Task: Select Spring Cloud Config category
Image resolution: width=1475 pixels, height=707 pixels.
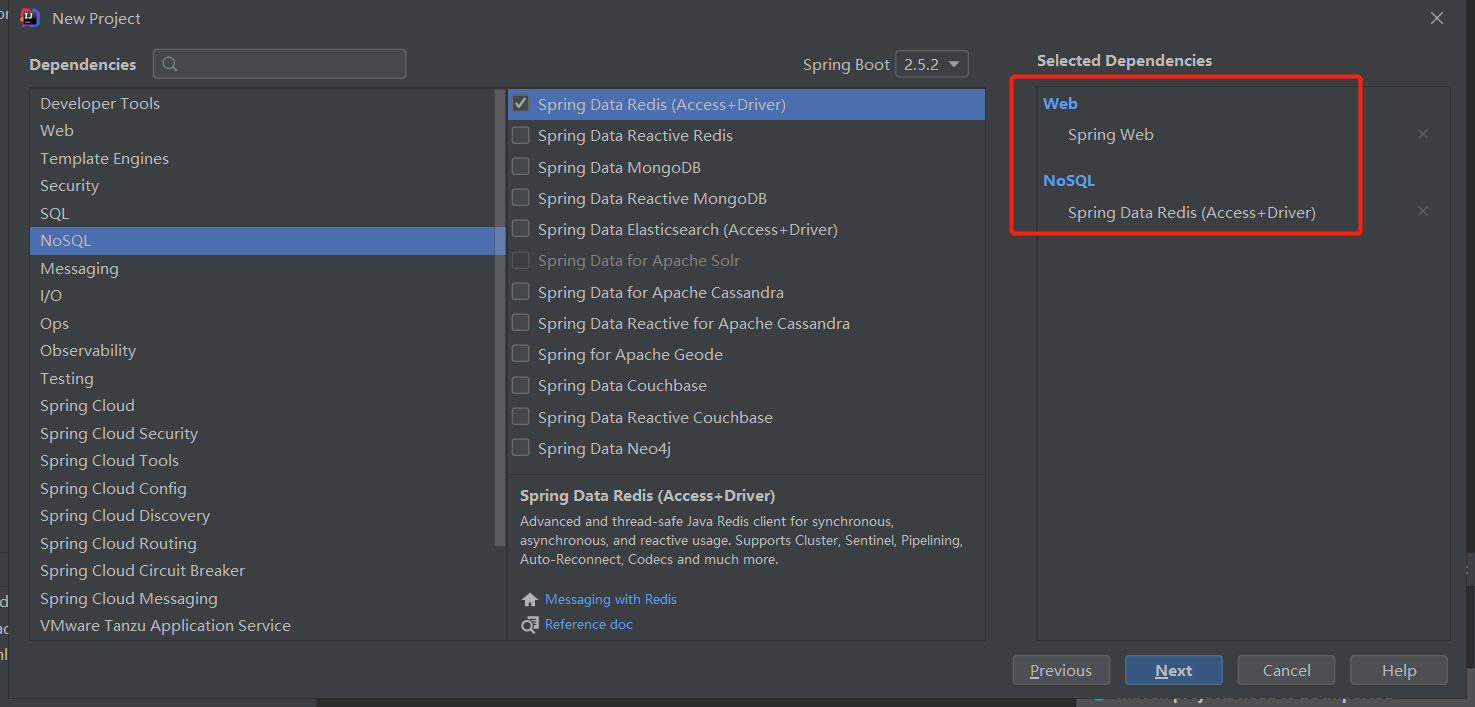Action: point(262,488)
